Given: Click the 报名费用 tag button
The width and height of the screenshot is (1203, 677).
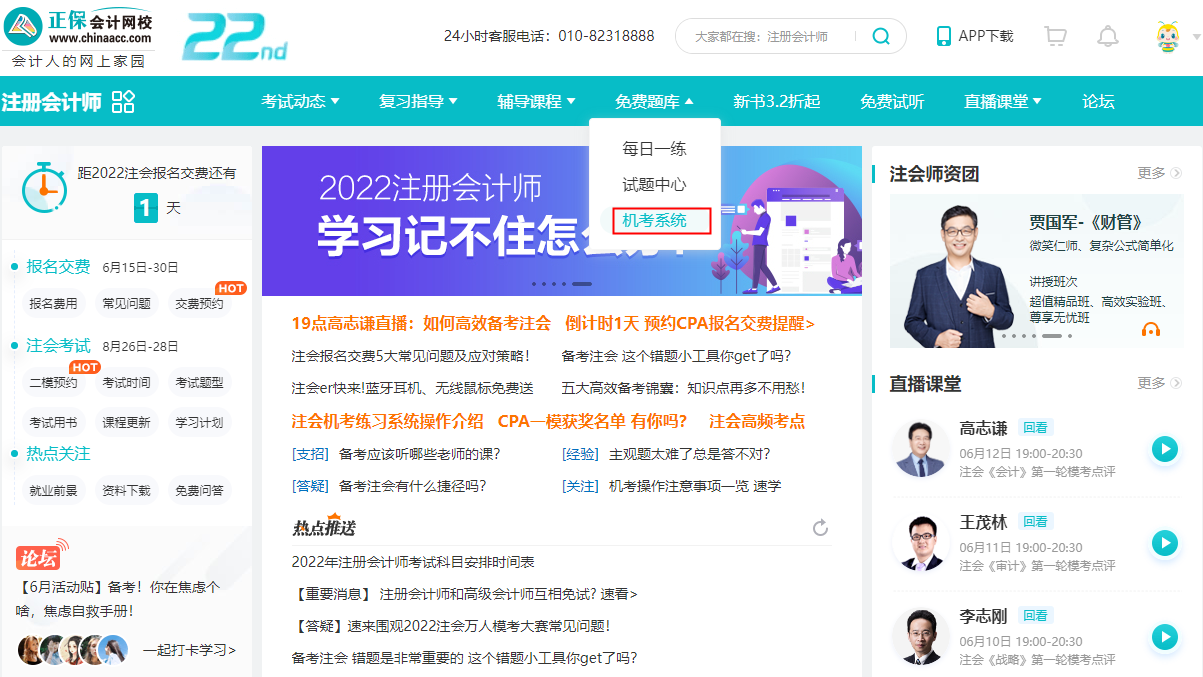Looking at the screenshot, I should click(x=53, y=303).
